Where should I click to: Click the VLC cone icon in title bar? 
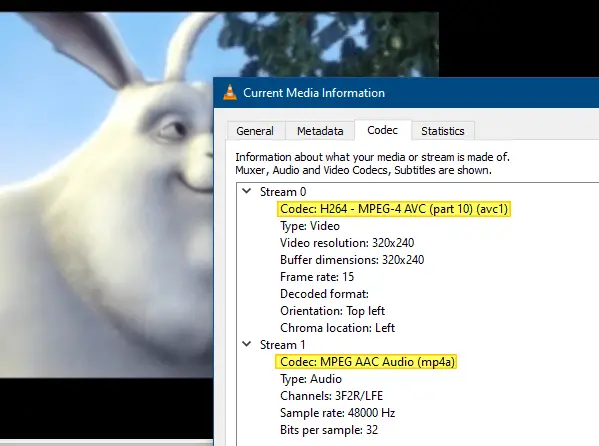coord(230,92)
